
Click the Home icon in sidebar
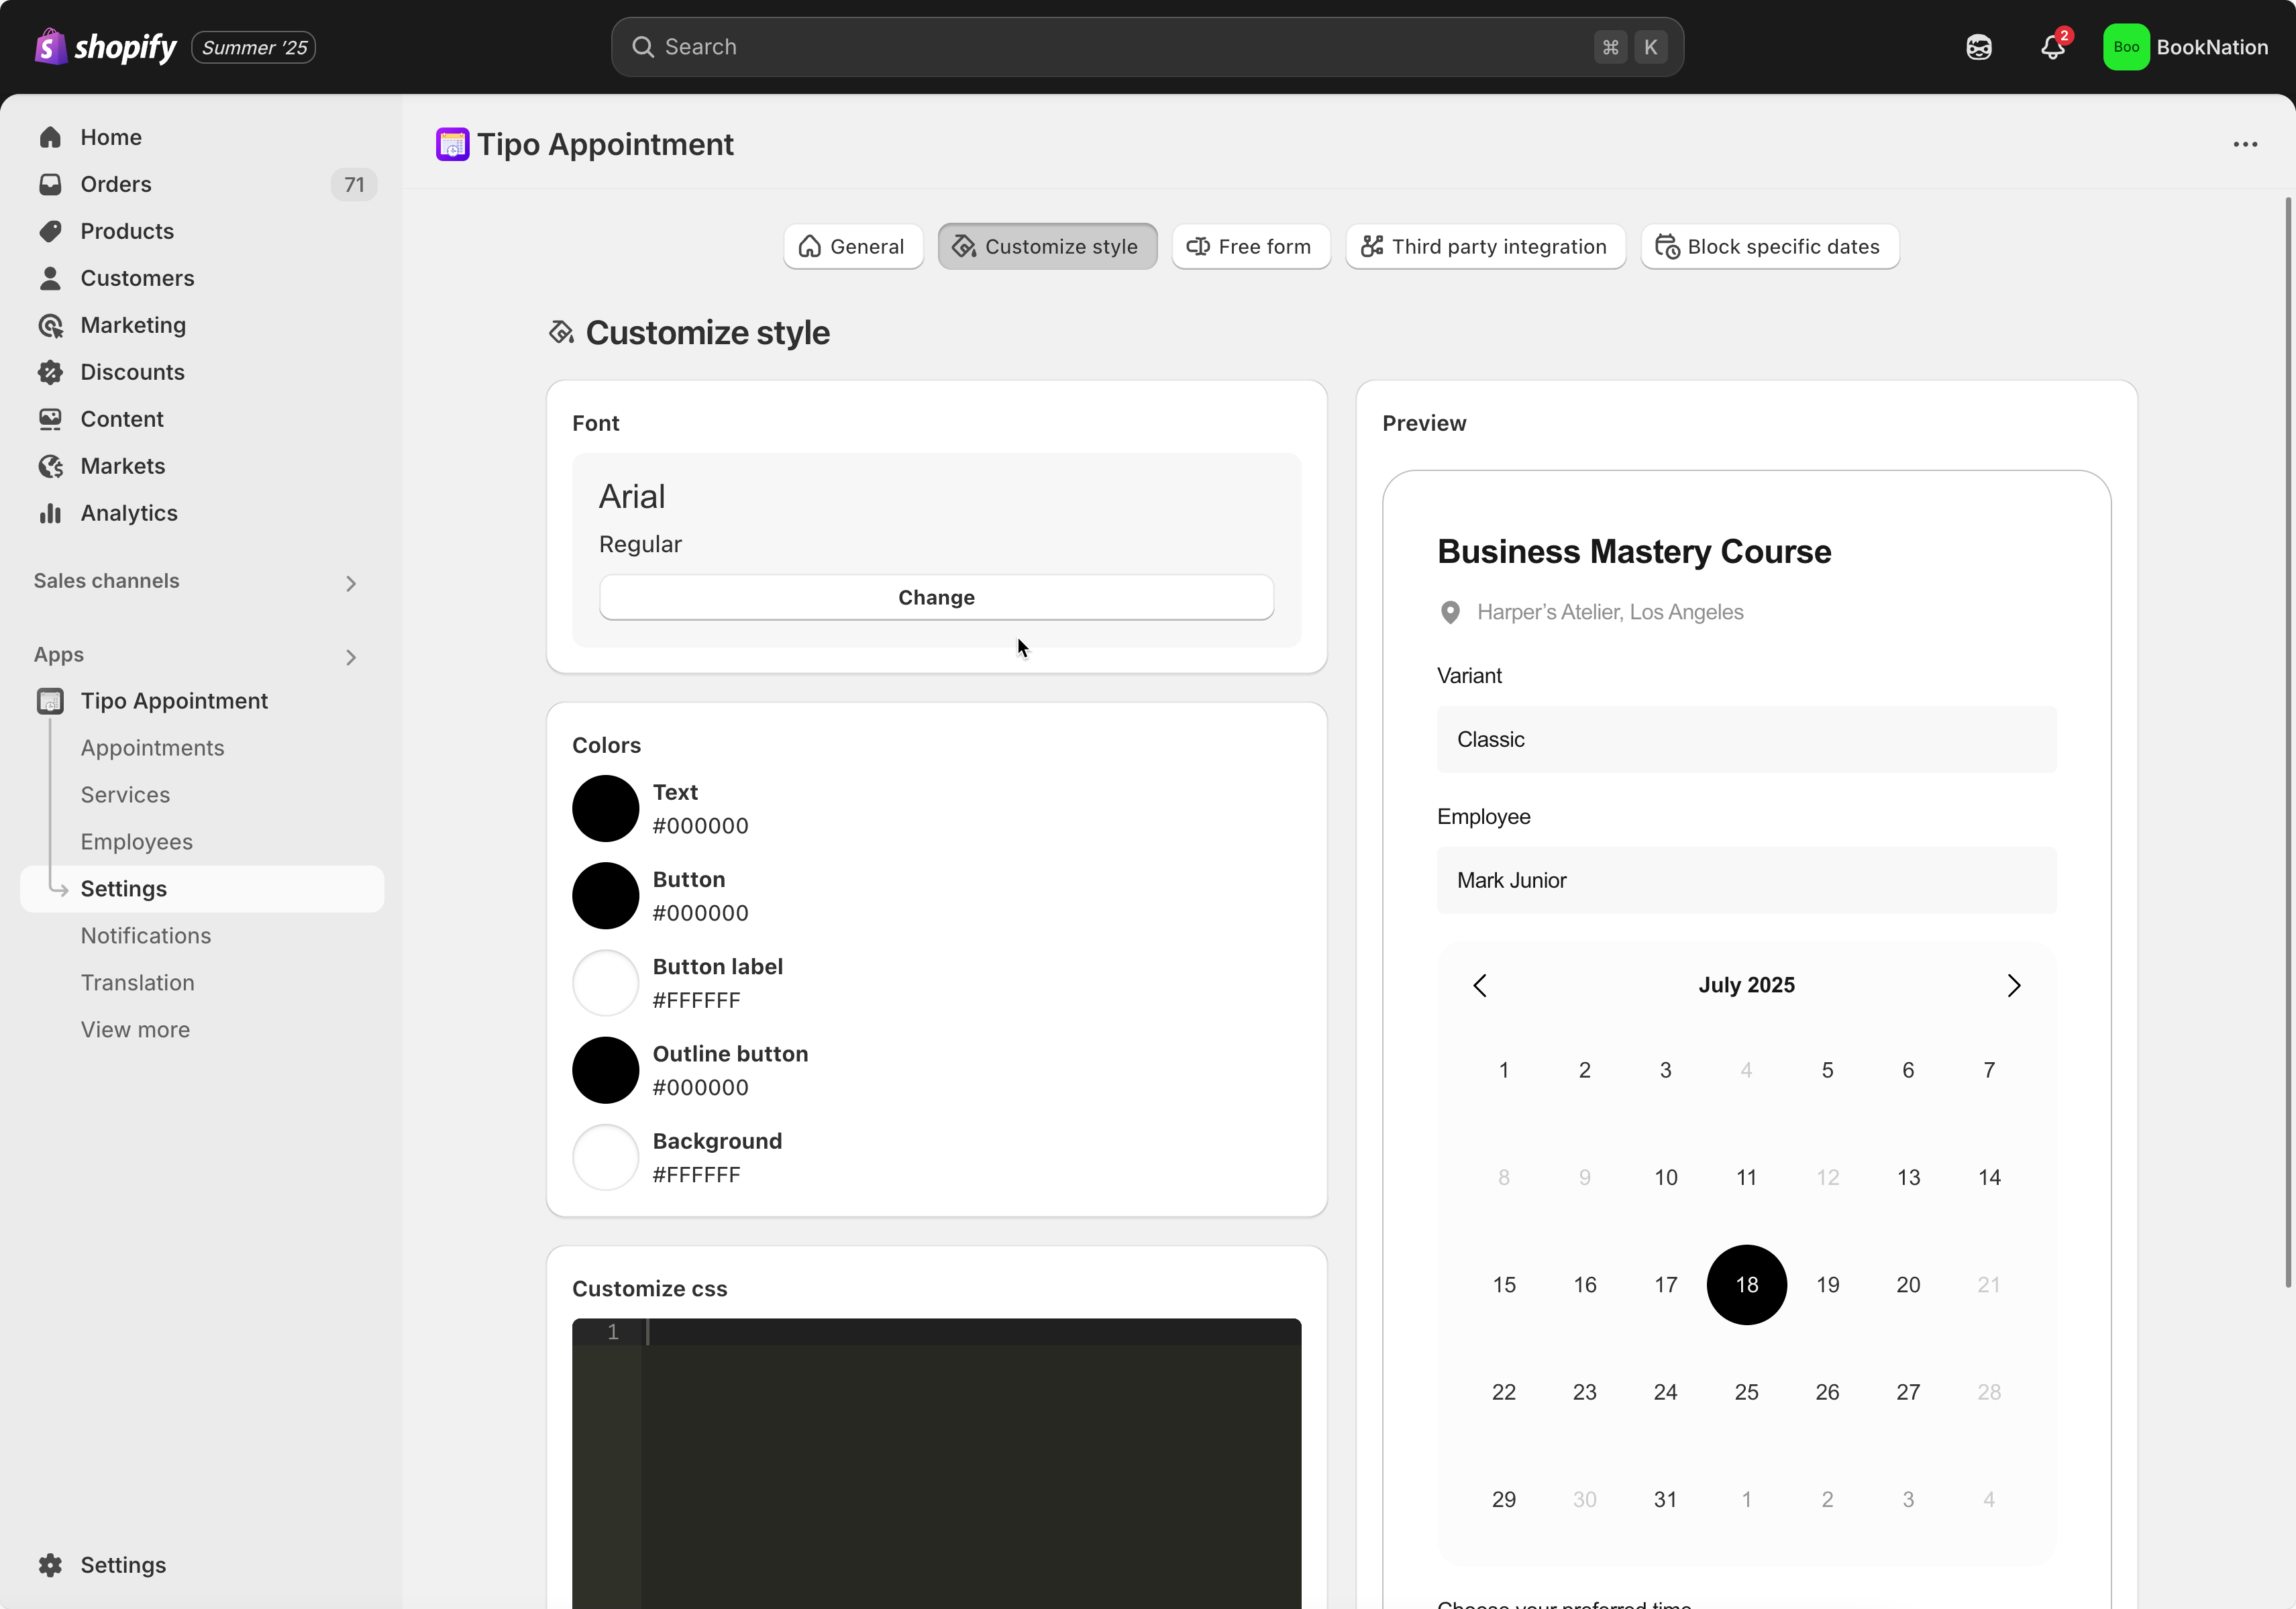(50, 137)
